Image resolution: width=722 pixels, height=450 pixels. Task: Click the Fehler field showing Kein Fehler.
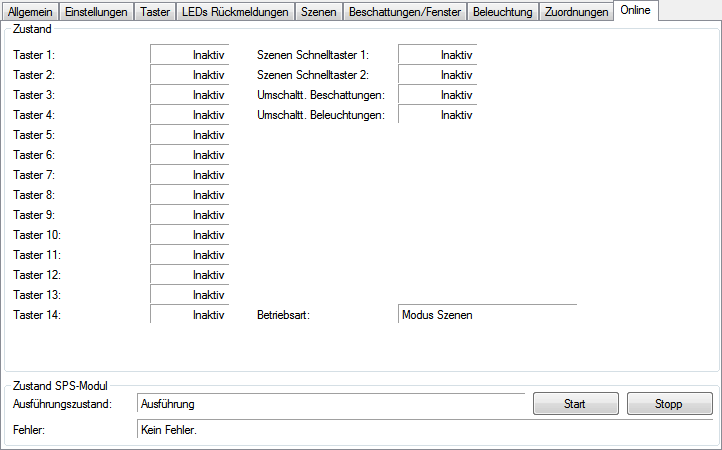pyautogui.click(x=425, y=429)
